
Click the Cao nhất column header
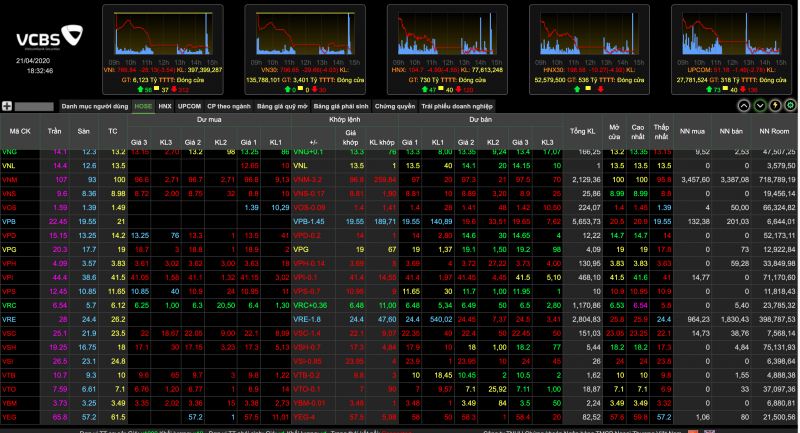point(638,132)
